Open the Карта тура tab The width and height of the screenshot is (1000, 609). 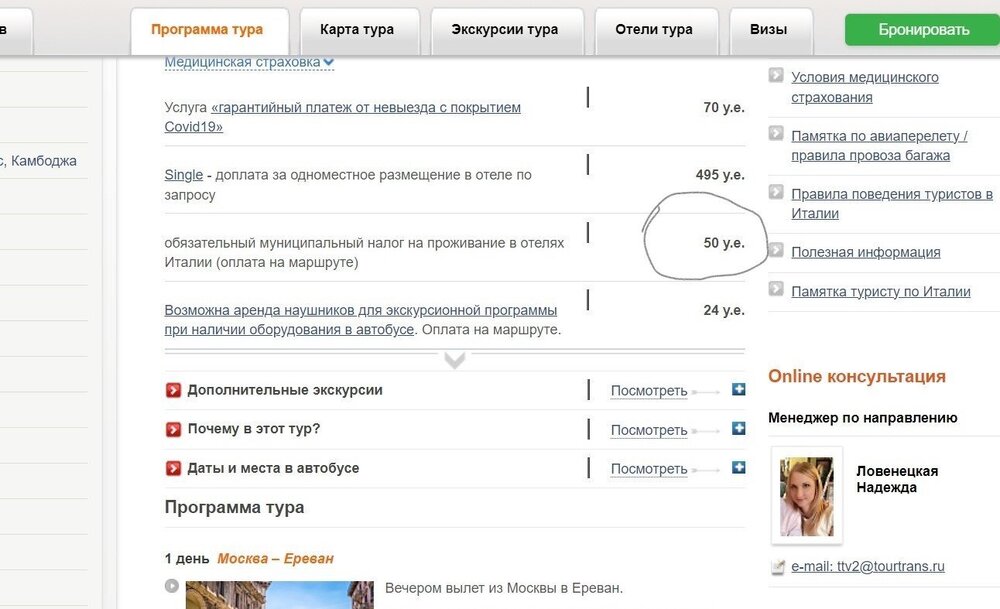(359, 30)
